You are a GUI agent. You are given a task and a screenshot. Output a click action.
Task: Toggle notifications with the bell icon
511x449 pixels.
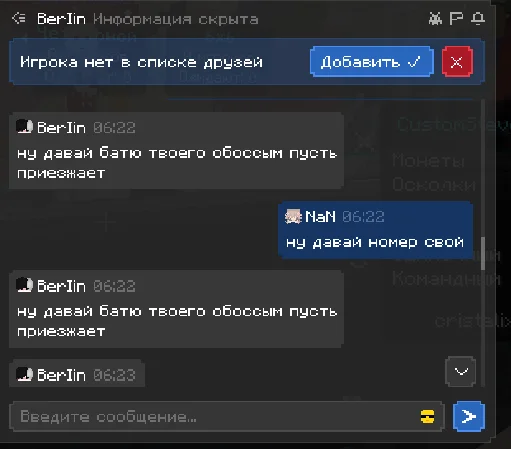point(478,18)
